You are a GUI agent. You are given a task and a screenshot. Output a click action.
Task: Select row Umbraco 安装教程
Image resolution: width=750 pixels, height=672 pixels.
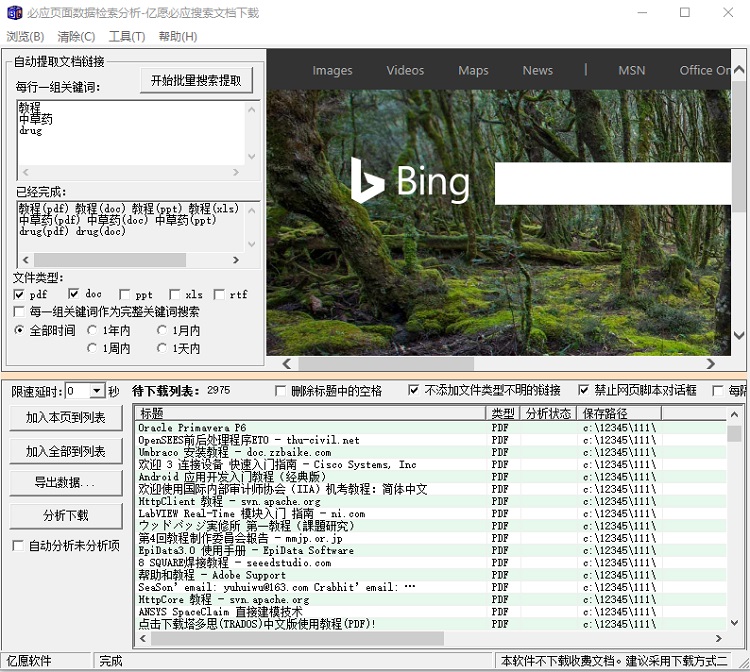pyautogui.click(x=430, y=452)
